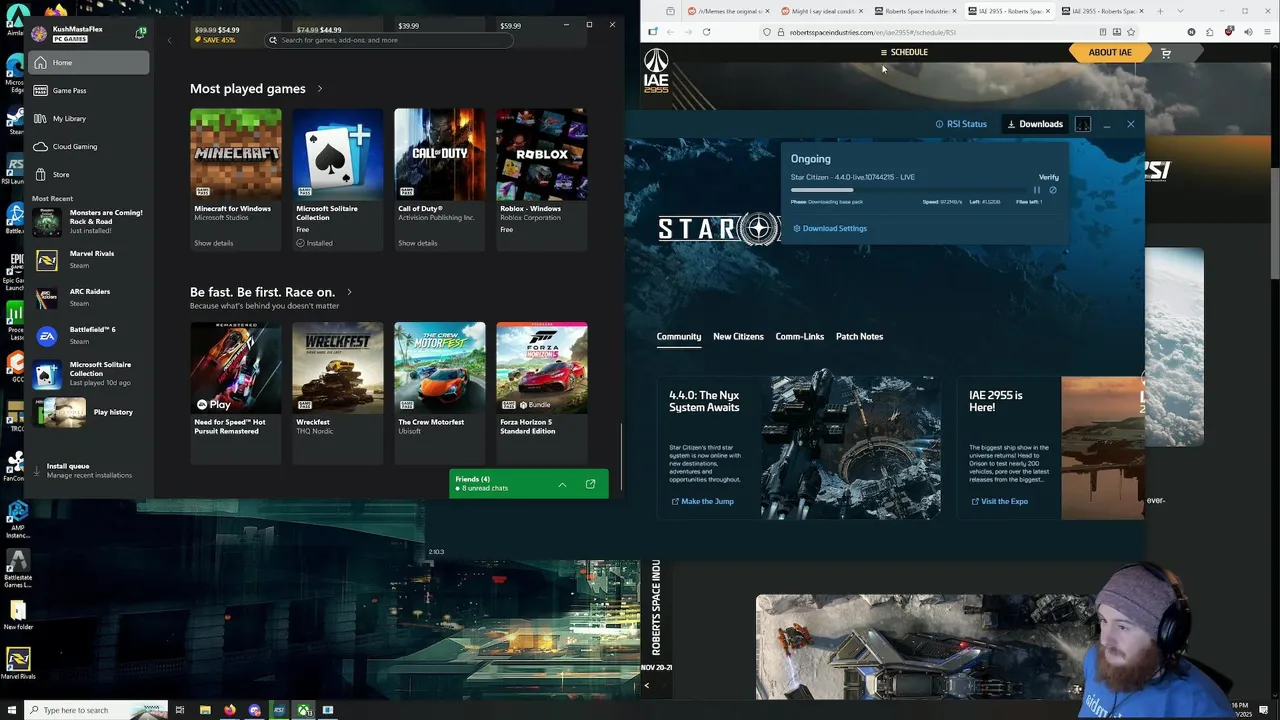1280x720 pixels.
Task: Select Monsters are Coming! Rock & Road
Action: tap(89, 222)
